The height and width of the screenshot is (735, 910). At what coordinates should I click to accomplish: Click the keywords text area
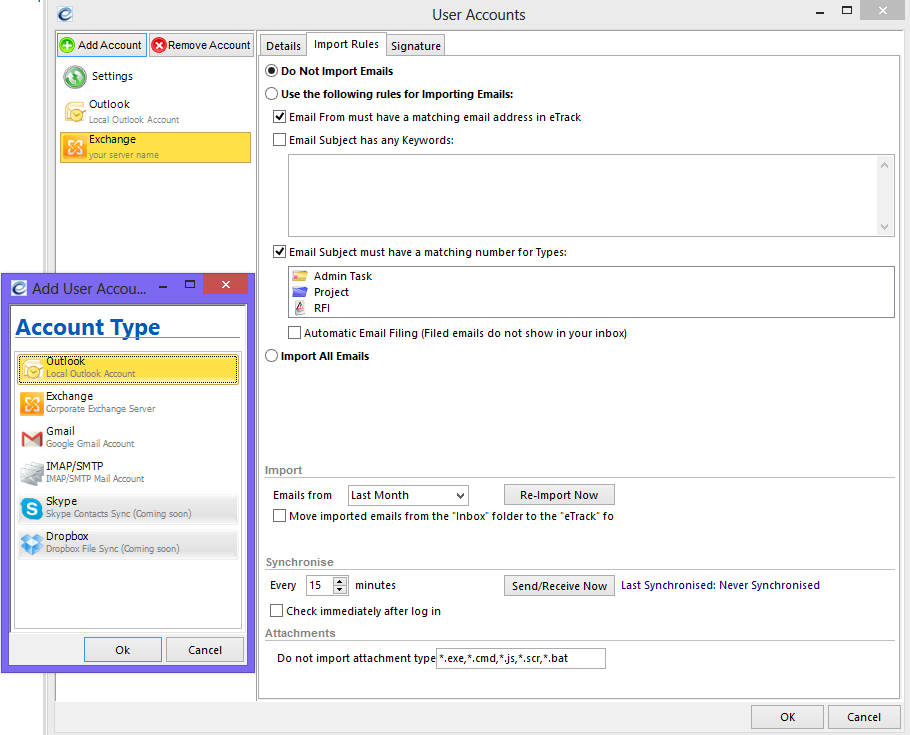pyautogui.click(x=582, y=195)
